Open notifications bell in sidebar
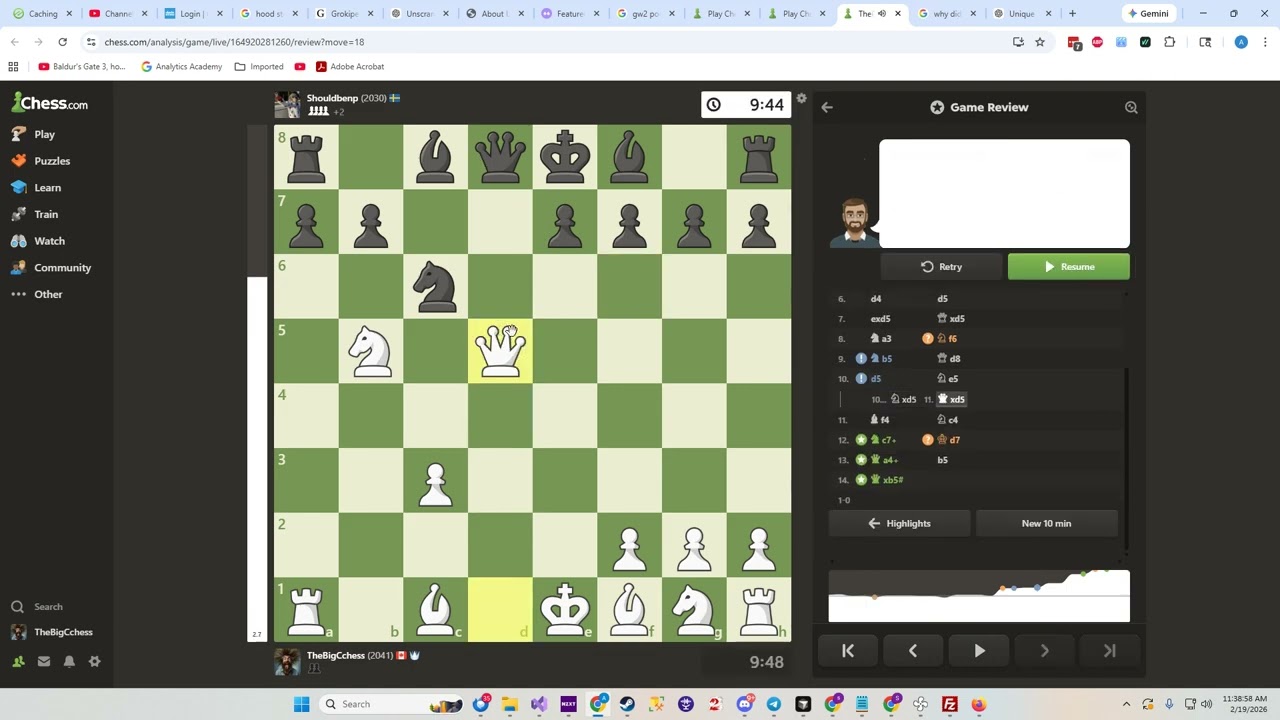 pyautogui.click(x=69, y=661)
